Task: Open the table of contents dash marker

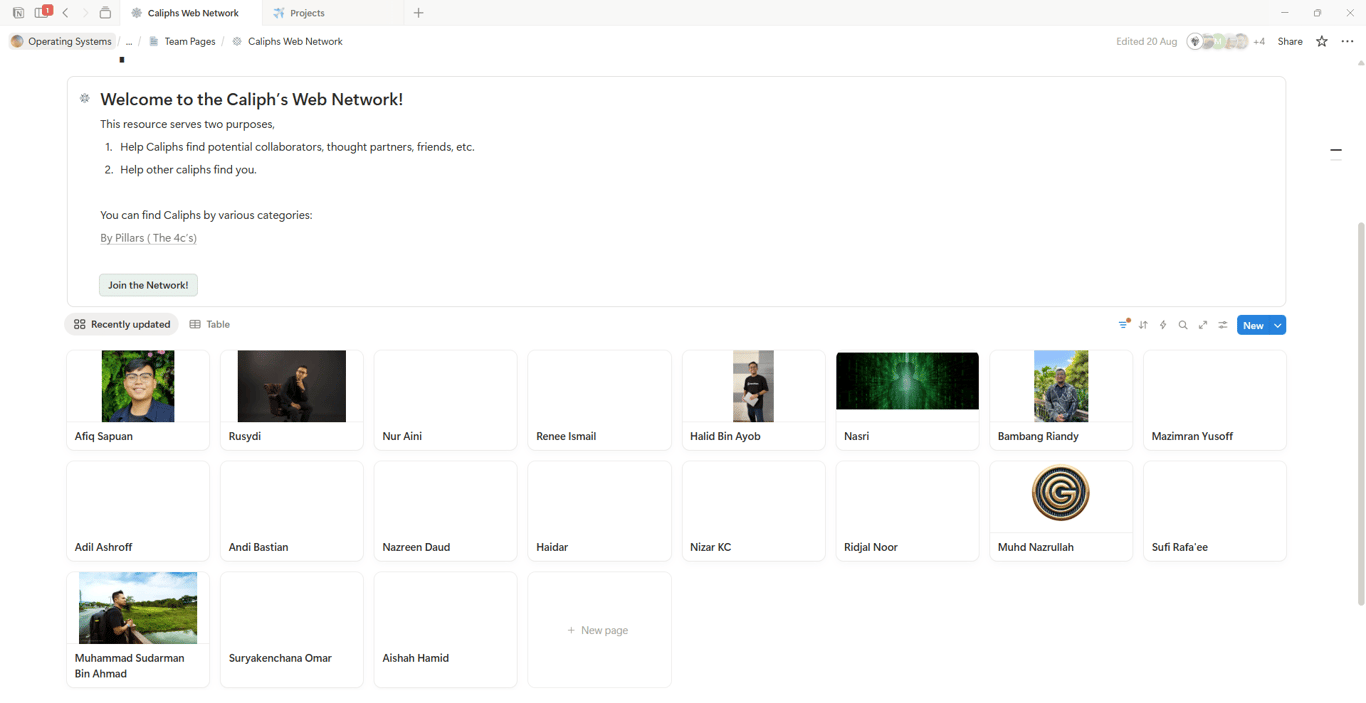Action: pos(1336,152)
